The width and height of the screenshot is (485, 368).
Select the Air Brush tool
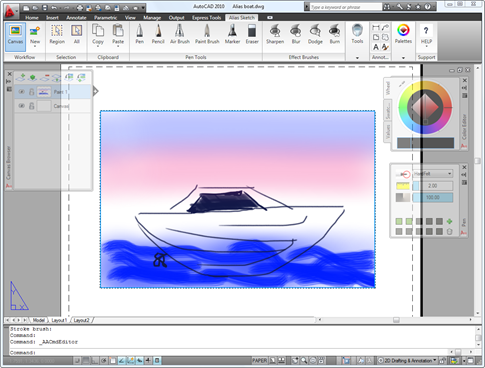tap(180, 34)
